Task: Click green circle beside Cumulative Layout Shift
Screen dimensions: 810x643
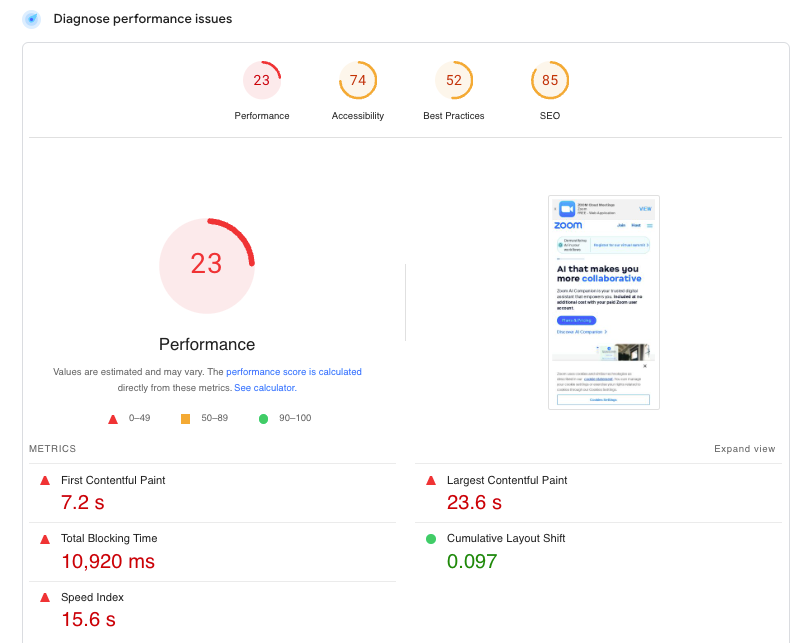Action: 431,539
